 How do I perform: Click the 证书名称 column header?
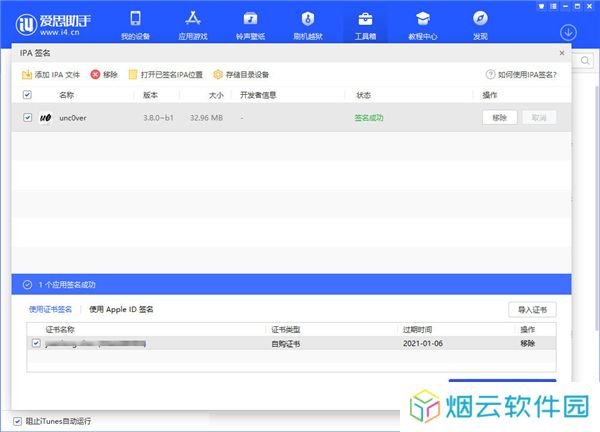(60, 329)
